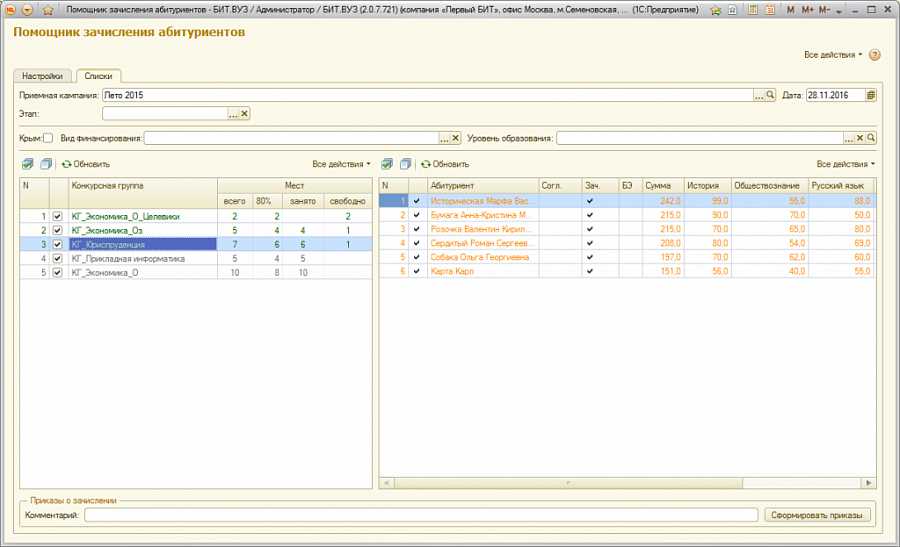Switch to the Настройки tab
Viewport: 900px width, 547px height.
tap(42, 76)
